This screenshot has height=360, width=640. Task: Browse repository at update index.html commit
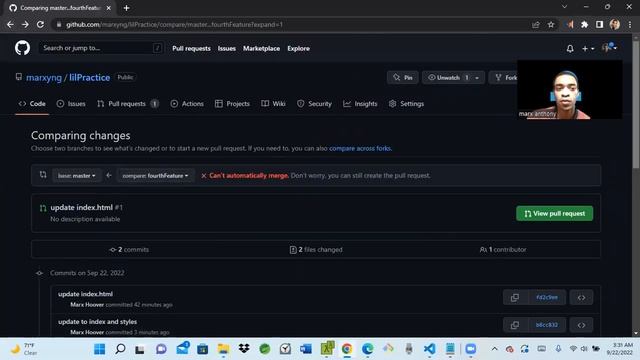tap(581, 298)
